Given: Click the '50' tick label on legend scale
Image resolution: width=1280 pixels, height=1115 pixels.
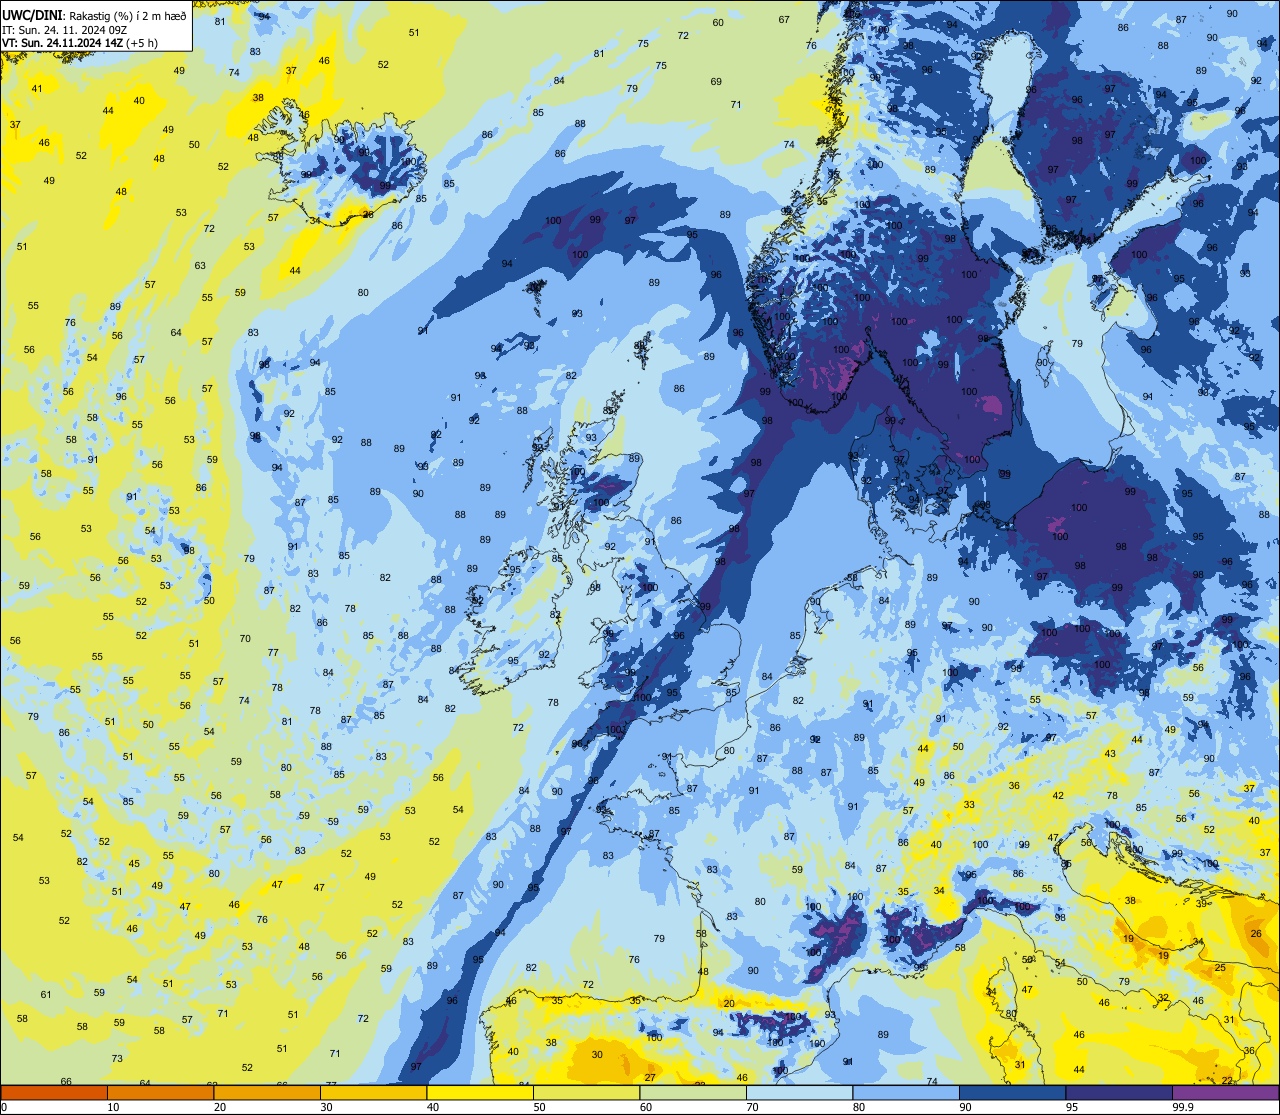Looking at the screenshot, I should click(x=539, y=1107).
